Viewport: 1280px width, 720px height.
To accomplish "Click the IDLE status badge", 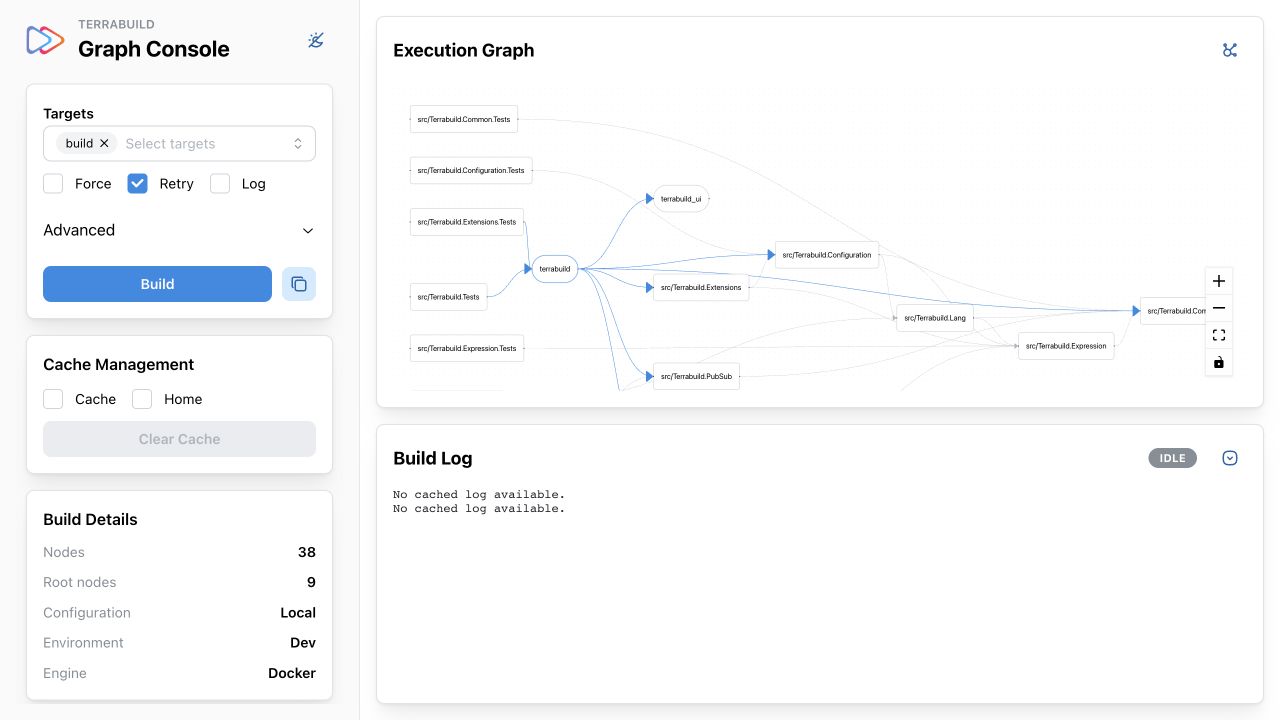I will 1172,458.
